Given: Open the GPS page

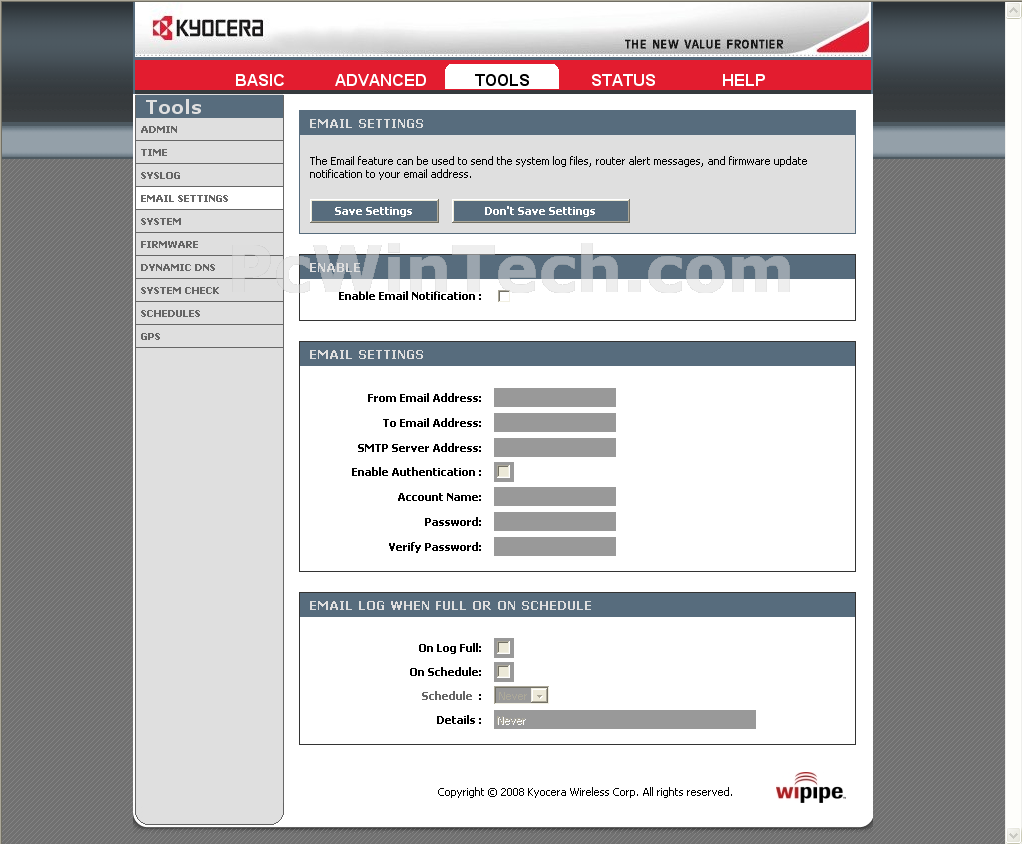Looking at the screenshot, I should click(x=209, y=336).
